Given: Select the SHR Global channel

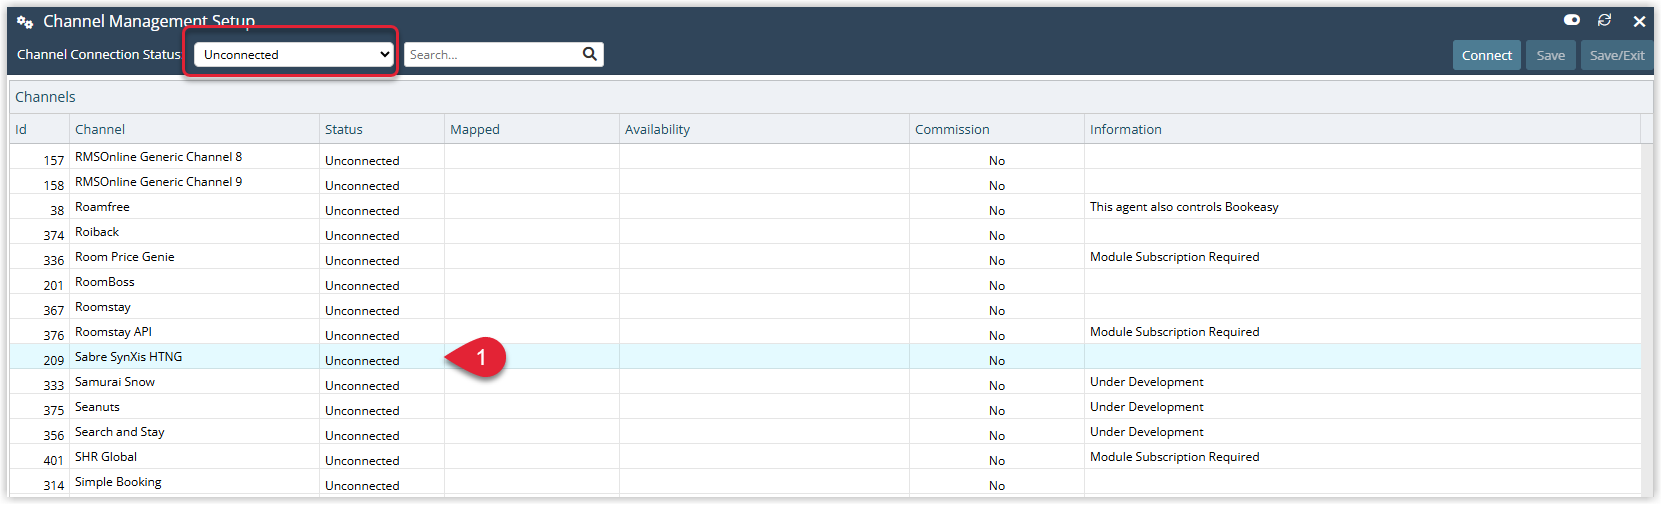Looking at the screenshot, I should pos(825,457).
